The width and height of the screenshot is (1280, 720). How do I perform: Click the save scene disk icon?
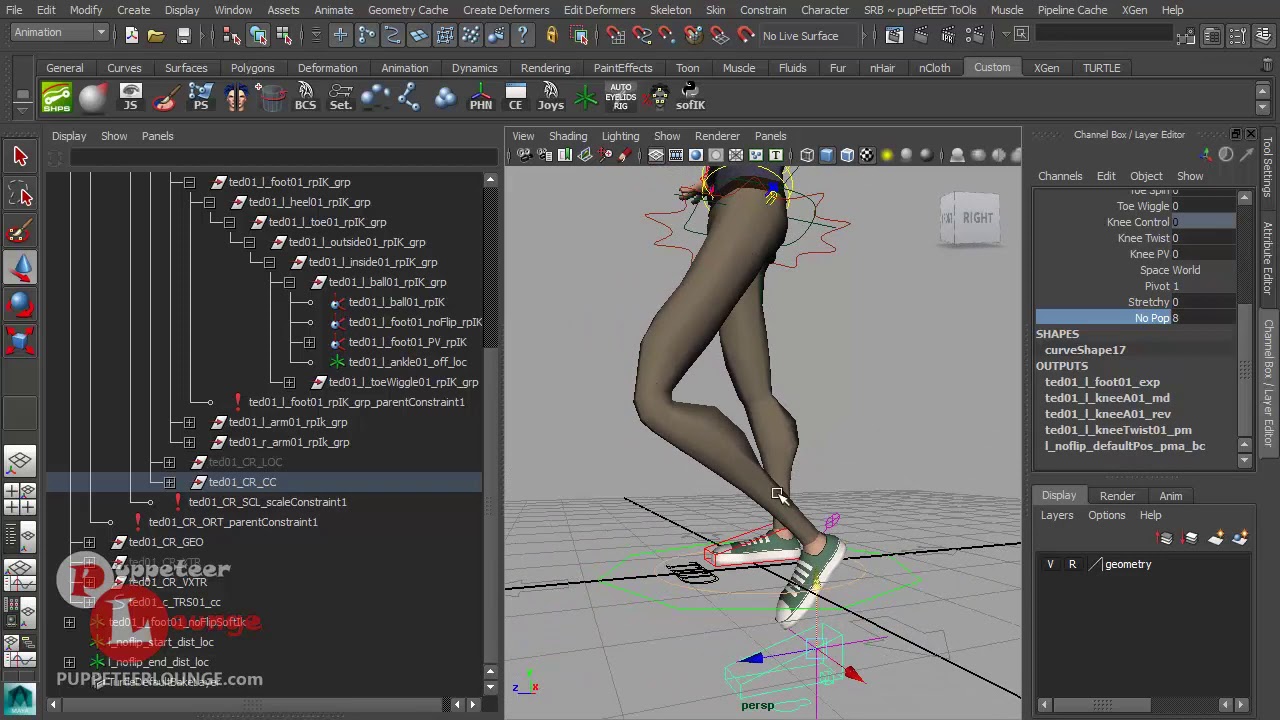tap(184, 35)
